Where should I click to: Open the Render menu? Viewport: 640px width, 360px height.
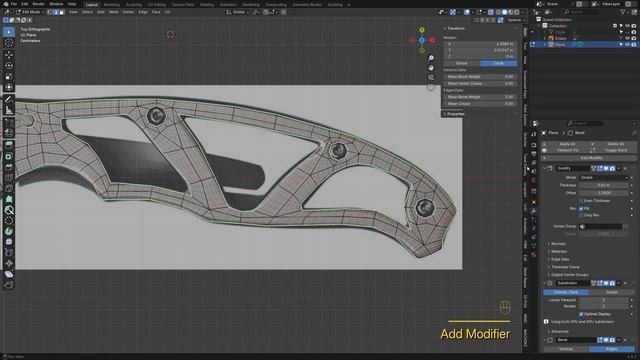coord(38,4)
